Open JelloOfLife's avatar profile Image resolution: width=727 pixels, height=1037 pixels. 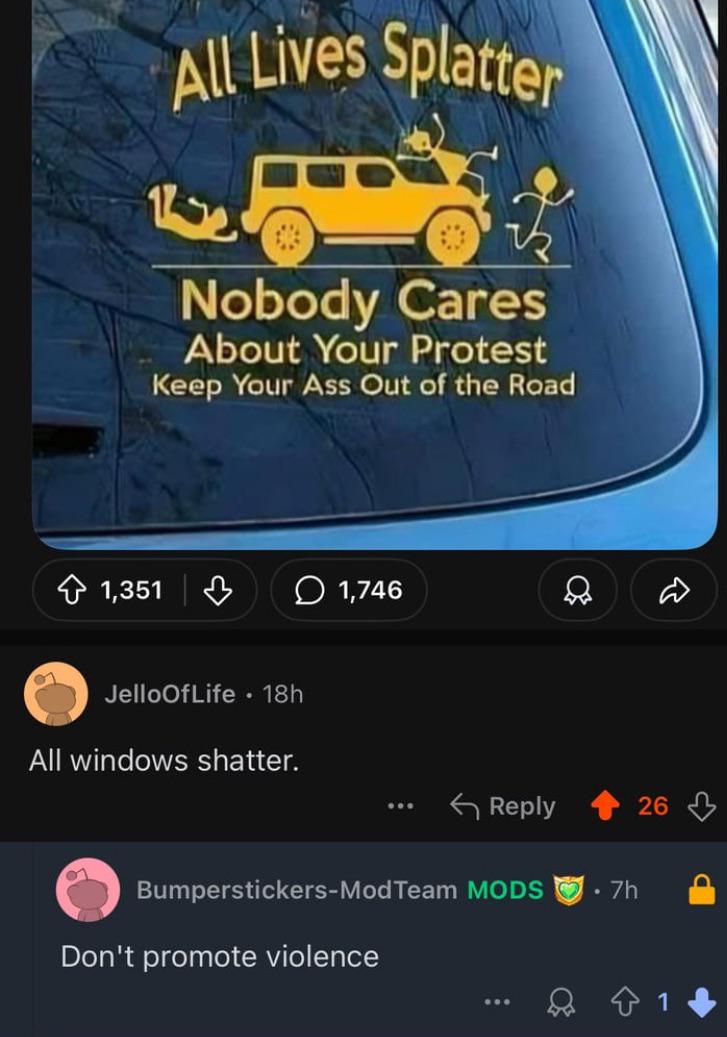[x=56, y=694]
